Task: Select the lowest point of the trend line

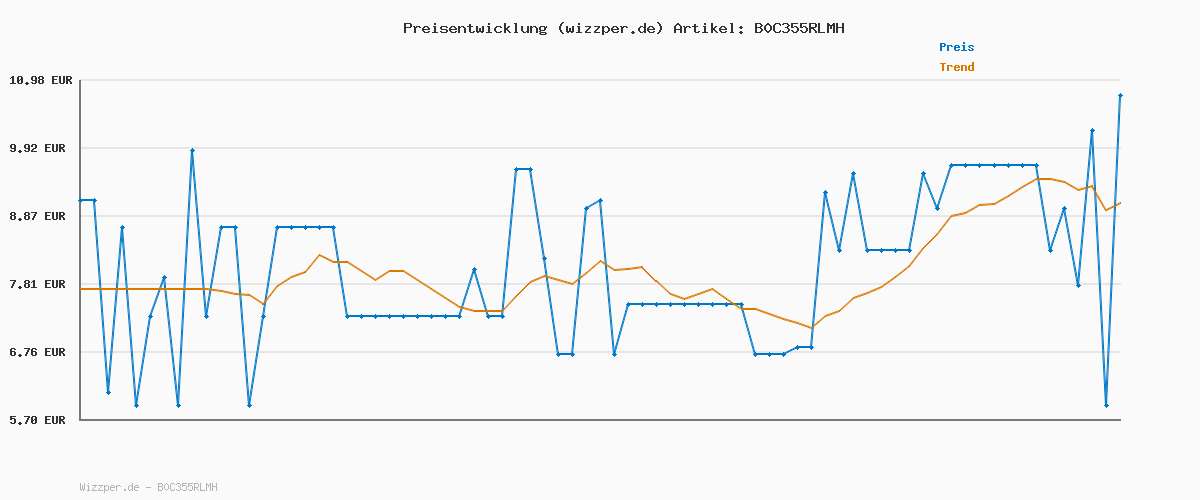Action: click(x=812, y=328)
